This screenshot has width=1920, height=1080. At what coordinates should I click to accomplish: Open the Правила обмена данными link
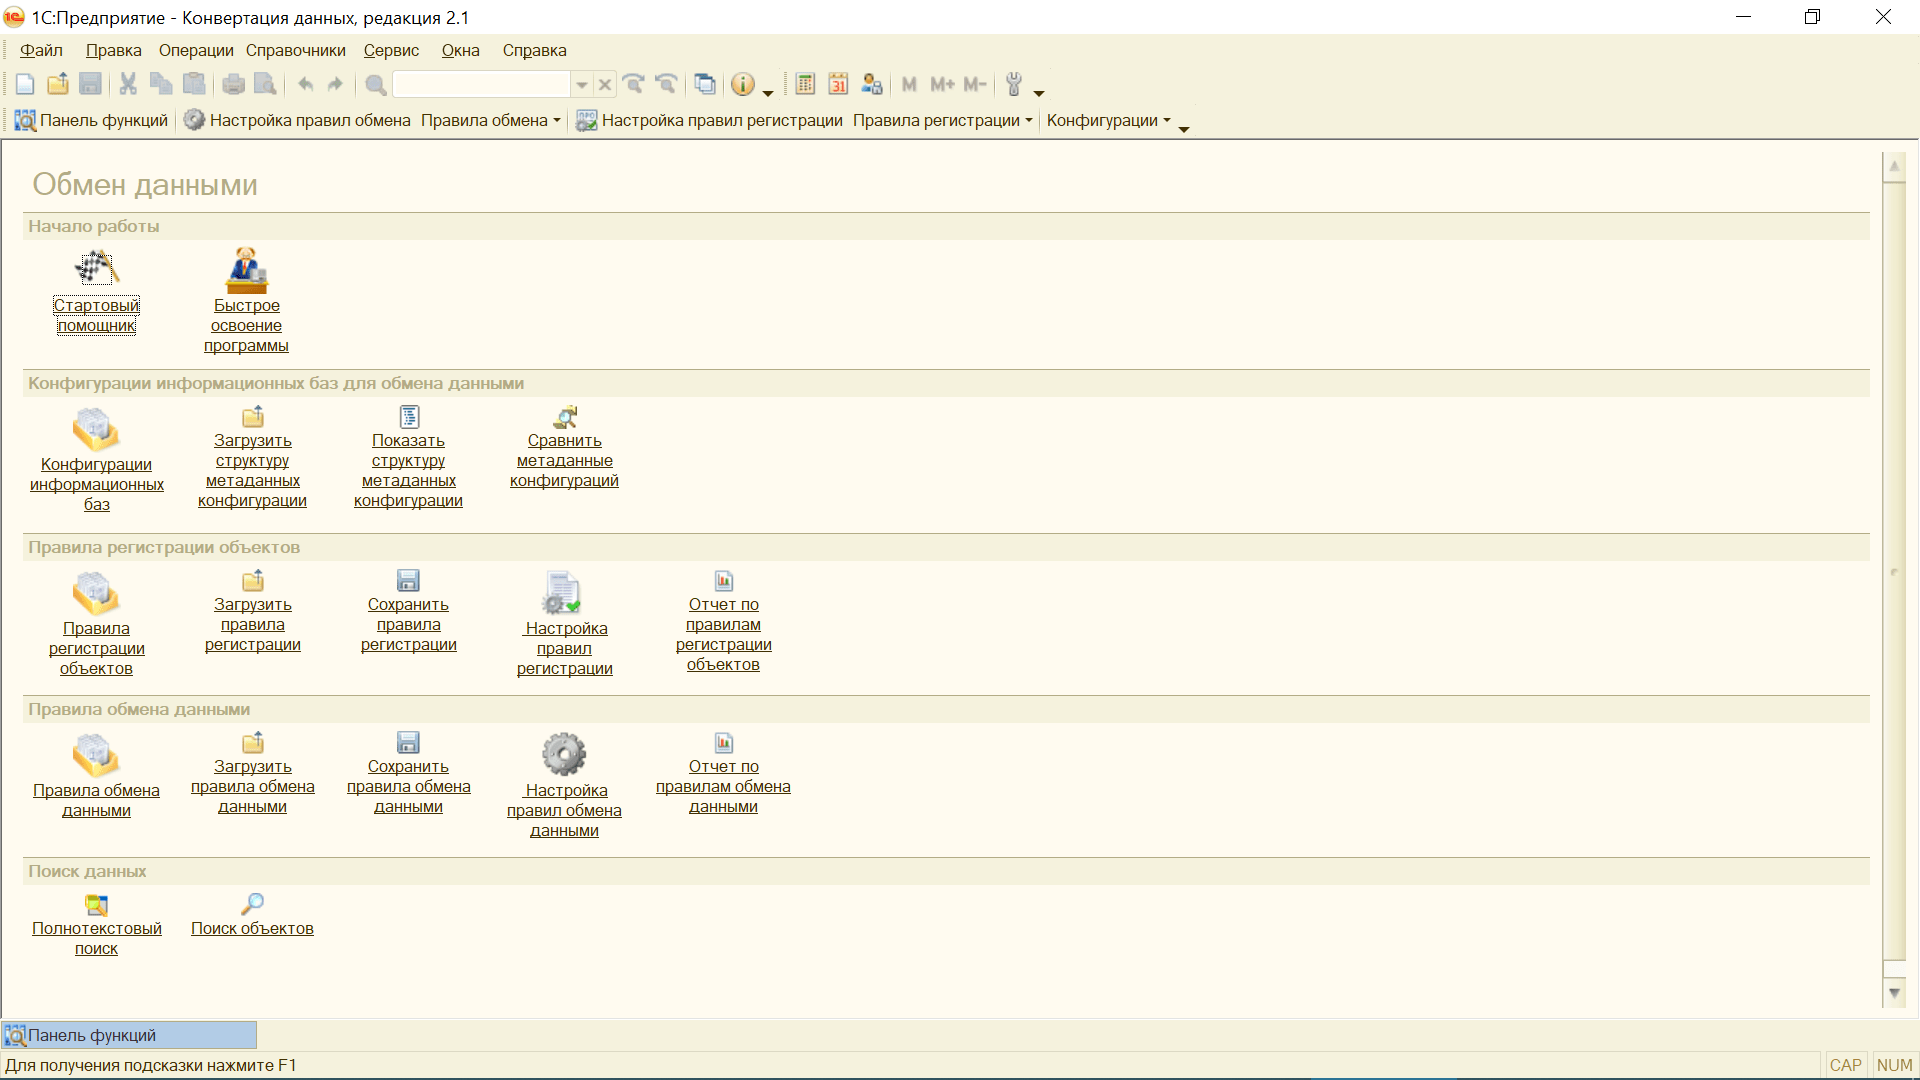tap(96, 800)
